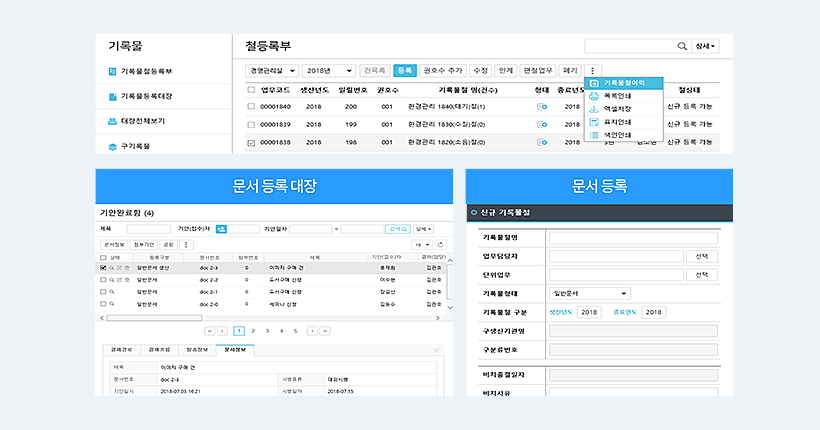The image size is (820, 430).
Task: Click the magnifier icon in doc 2-2 row
Action: point(111,280)
